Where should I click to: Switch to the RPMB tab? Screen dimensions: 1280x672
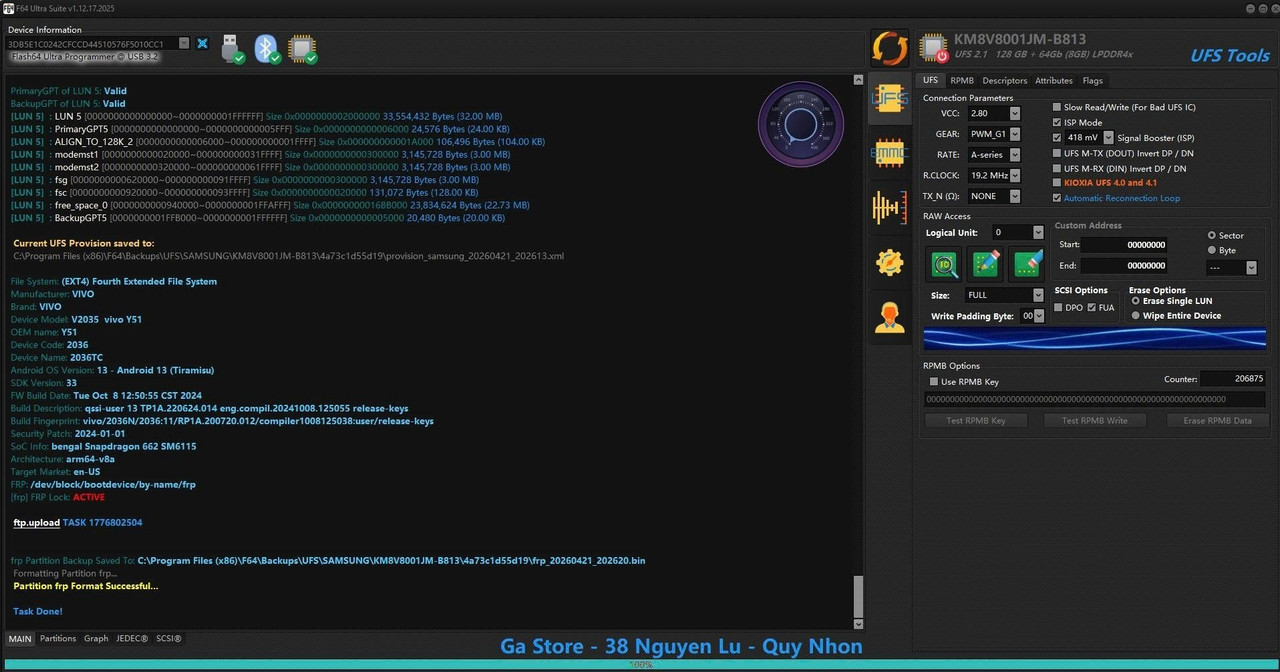pos(962,80)
